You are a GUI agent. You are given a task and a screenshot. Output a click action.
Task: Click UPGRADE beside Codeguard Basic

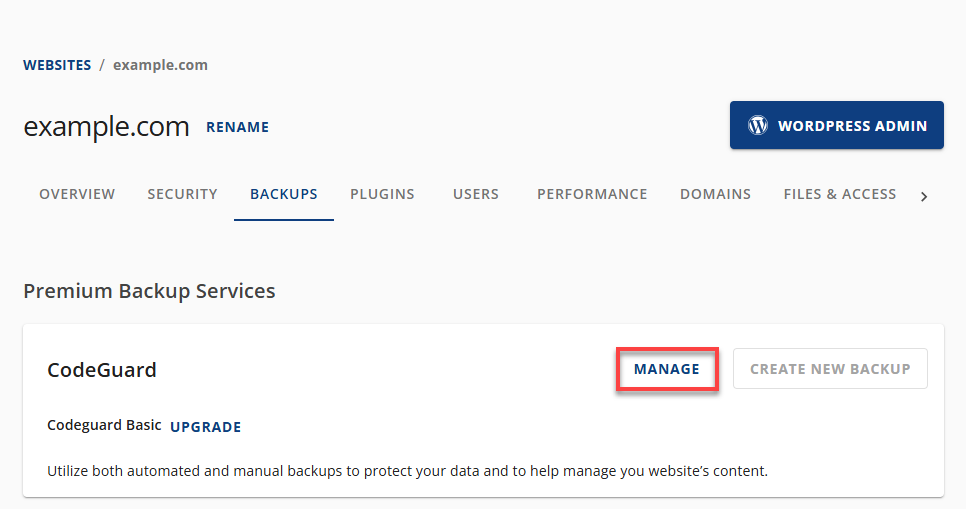click(x=206, y=427)
